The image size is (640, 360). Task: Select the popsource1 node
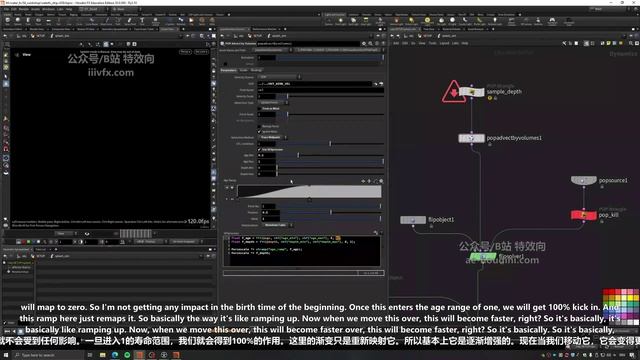(x=584, y=180)
